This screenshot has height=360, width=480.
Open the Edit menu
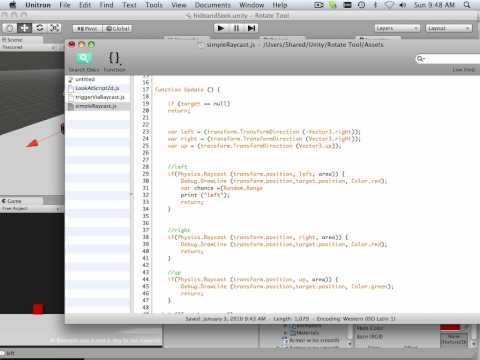coord(85,5)
